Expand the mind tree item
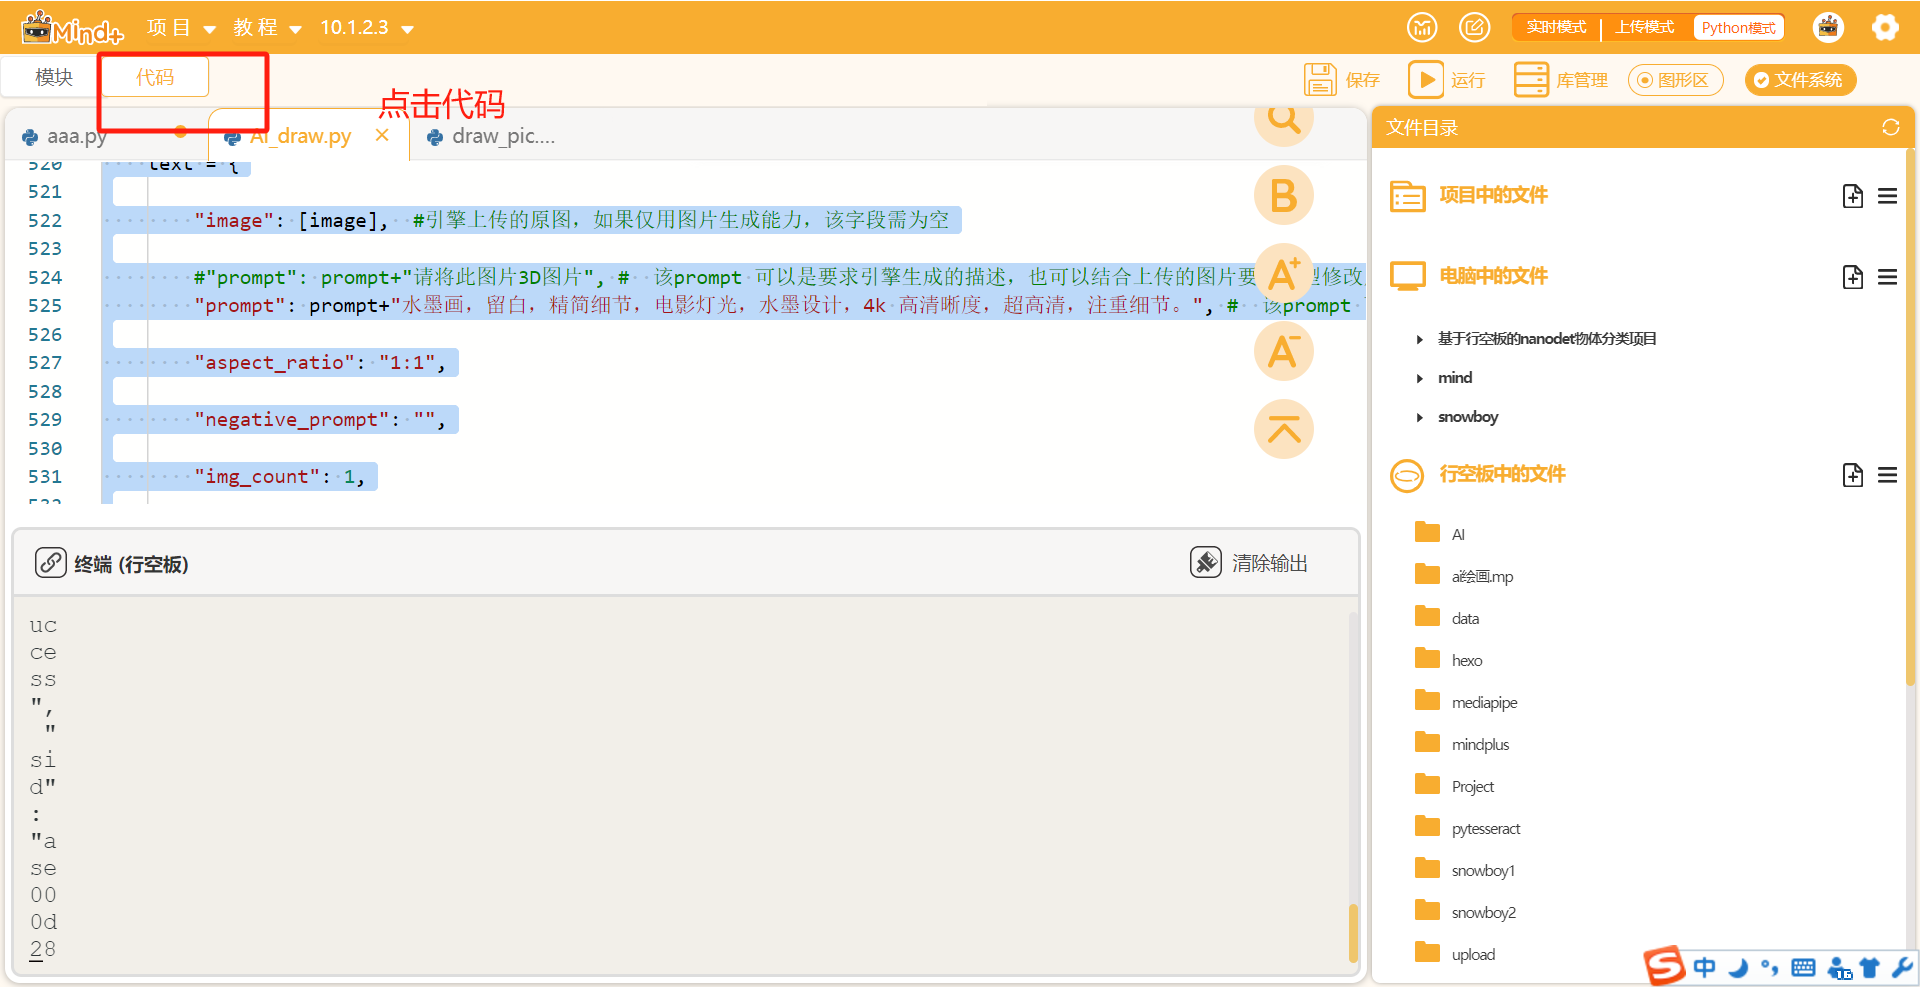 pos(1419,378)
